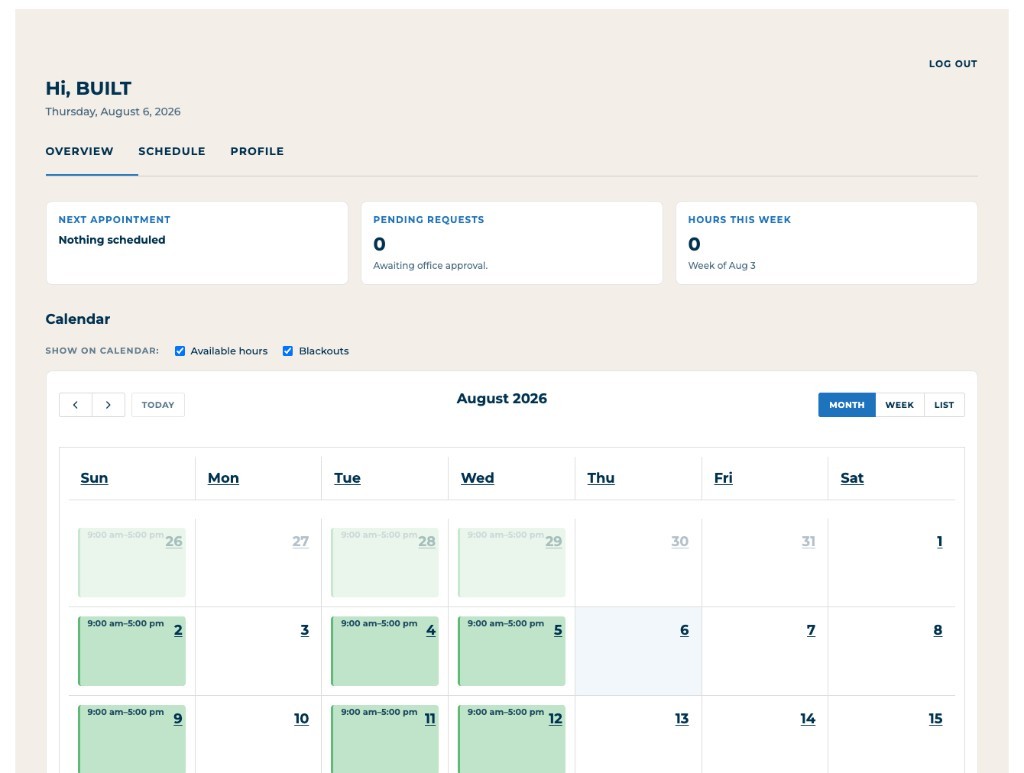Image resolution: width=1024 pixels, height=773 pixels.
Task: Open August 14 day link
Action: (x=808, y=719)
